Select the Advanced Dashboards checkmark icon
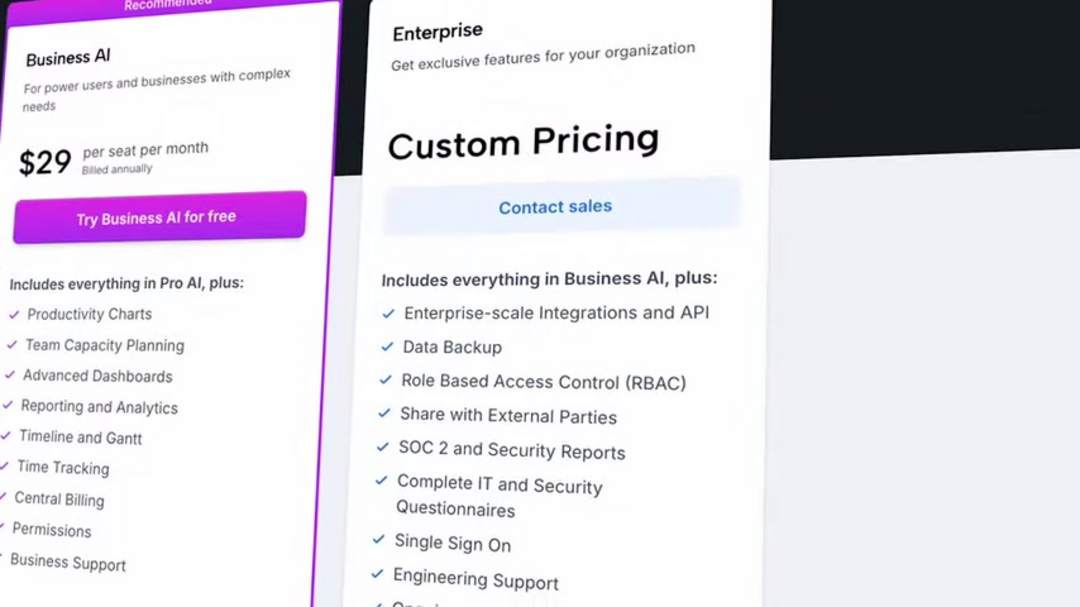Viewport: 1080px width, 607px height. (x=10, y=375)
